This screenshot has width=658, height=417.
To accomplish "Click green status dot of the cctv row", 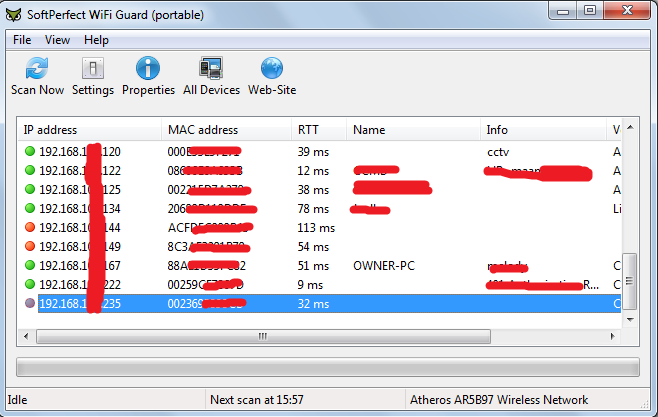I will pyautogui.click(x=30, y=151).
